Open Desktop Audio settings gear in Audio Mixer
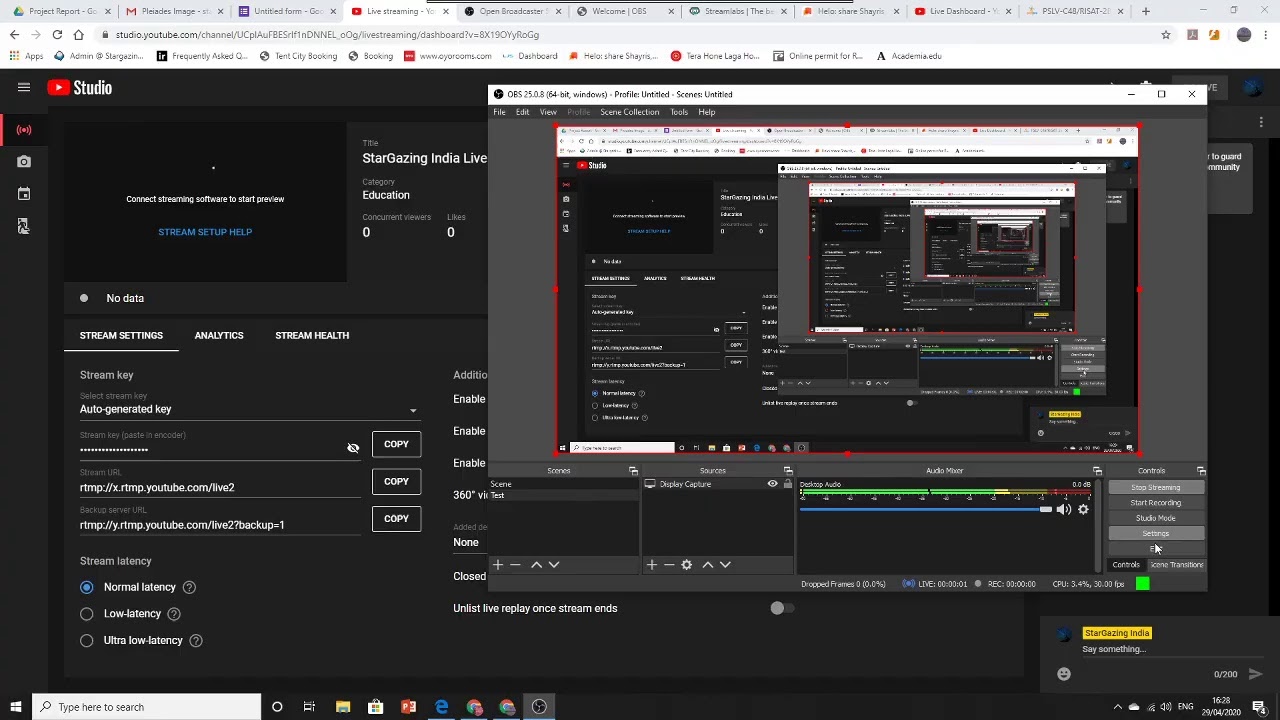 (1083, 509)
